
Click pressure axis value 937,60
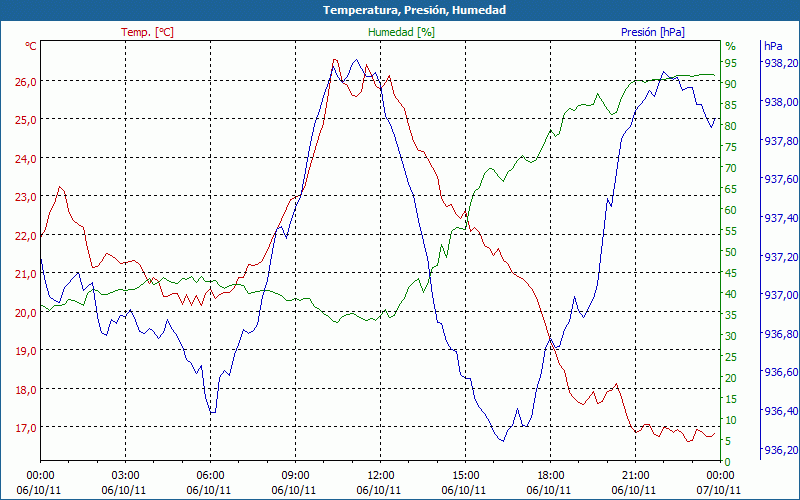click(x=781, y=179)
